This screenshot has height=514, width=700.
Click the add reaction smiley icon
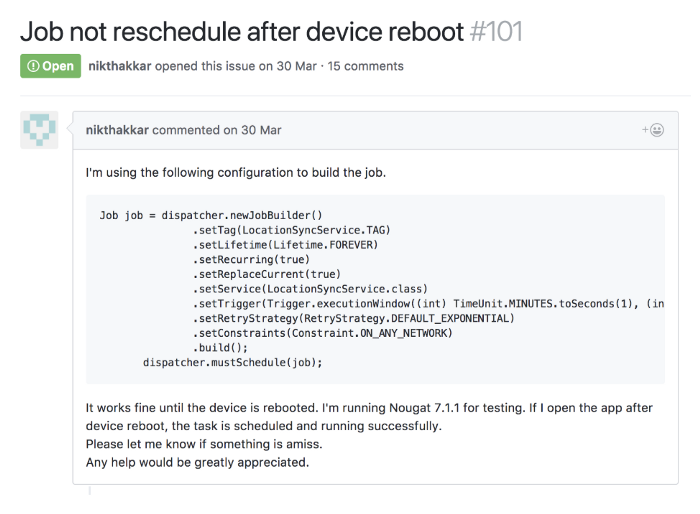coord(655,130)
